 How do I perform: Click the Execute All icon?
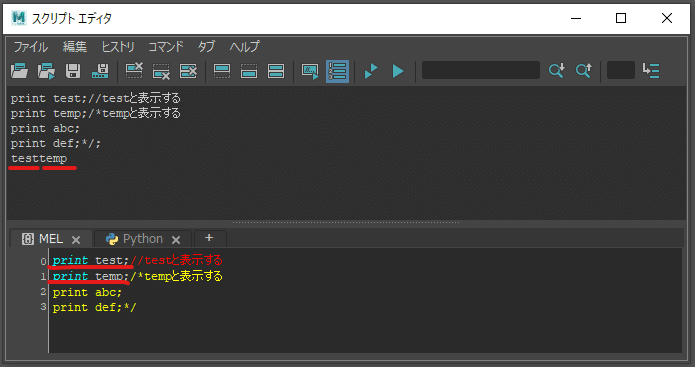tap(371, 71)
